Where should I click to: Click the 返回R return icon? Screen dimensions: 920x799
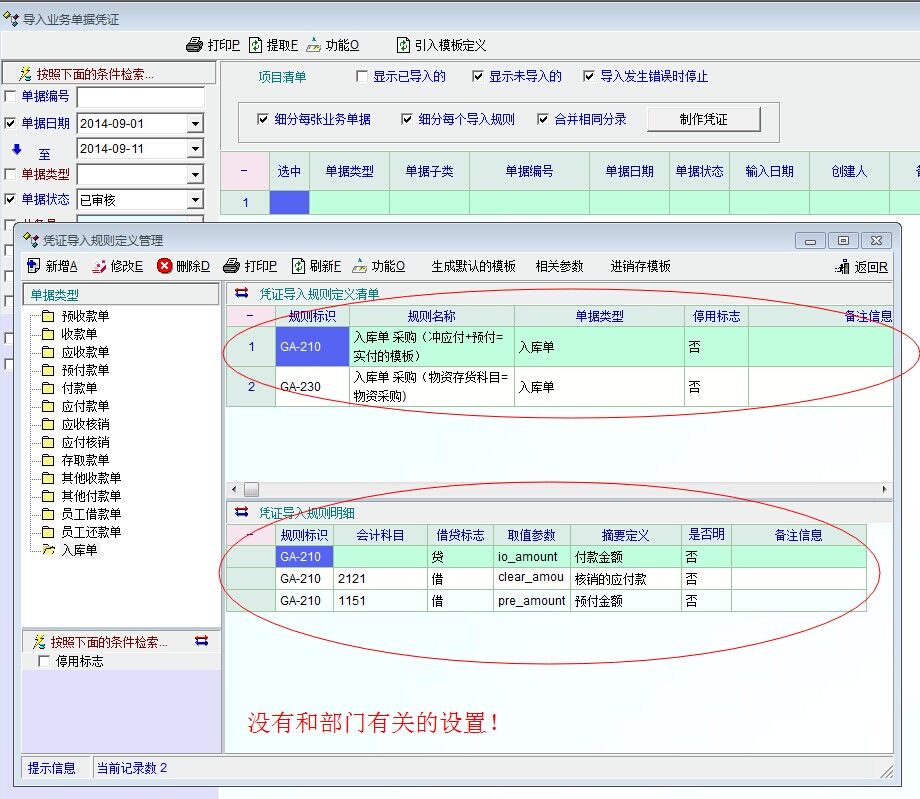click(842, 267)
